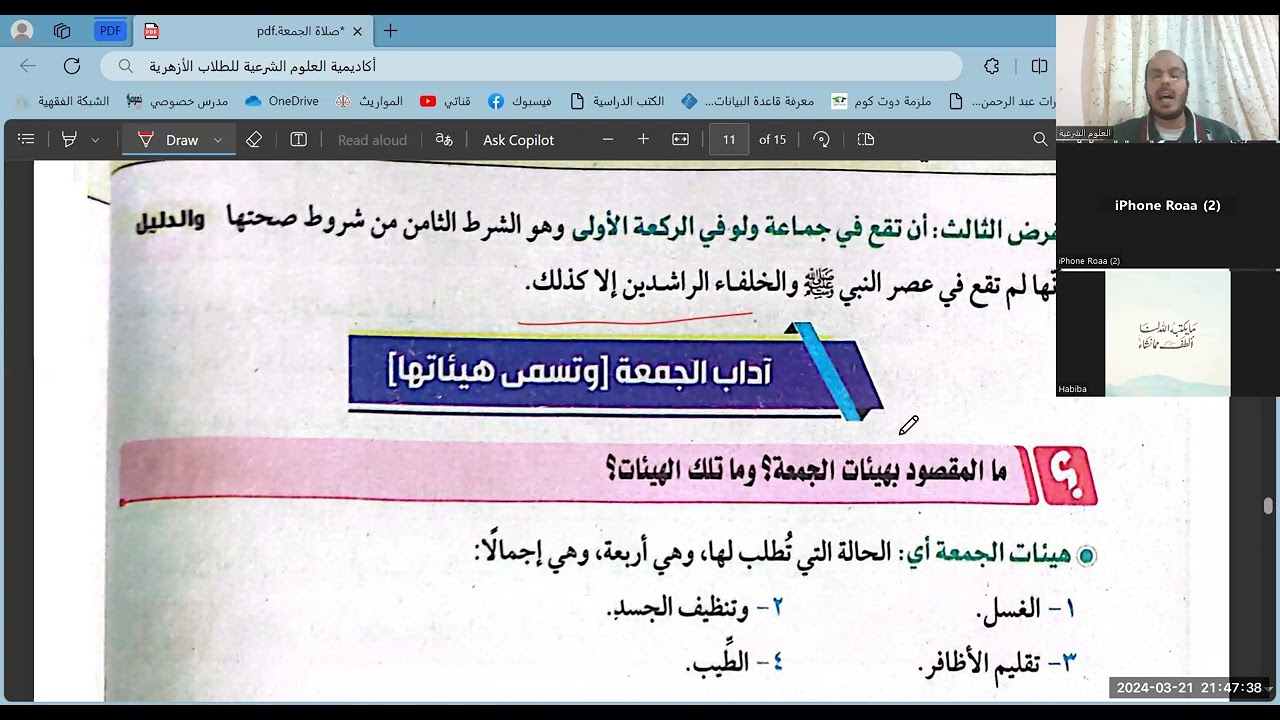Open a new browser tab
The height and width of the screenshot is (720, 1280).
click(390, 31)
